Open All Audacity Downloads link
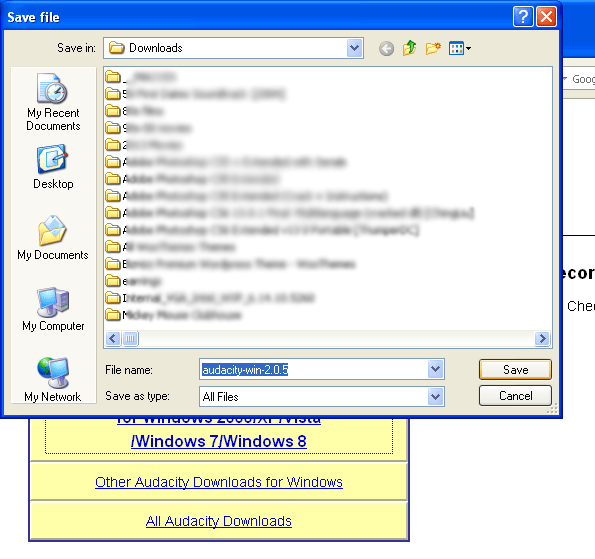Viewport: 595px width, 559px height. (219, 521)
